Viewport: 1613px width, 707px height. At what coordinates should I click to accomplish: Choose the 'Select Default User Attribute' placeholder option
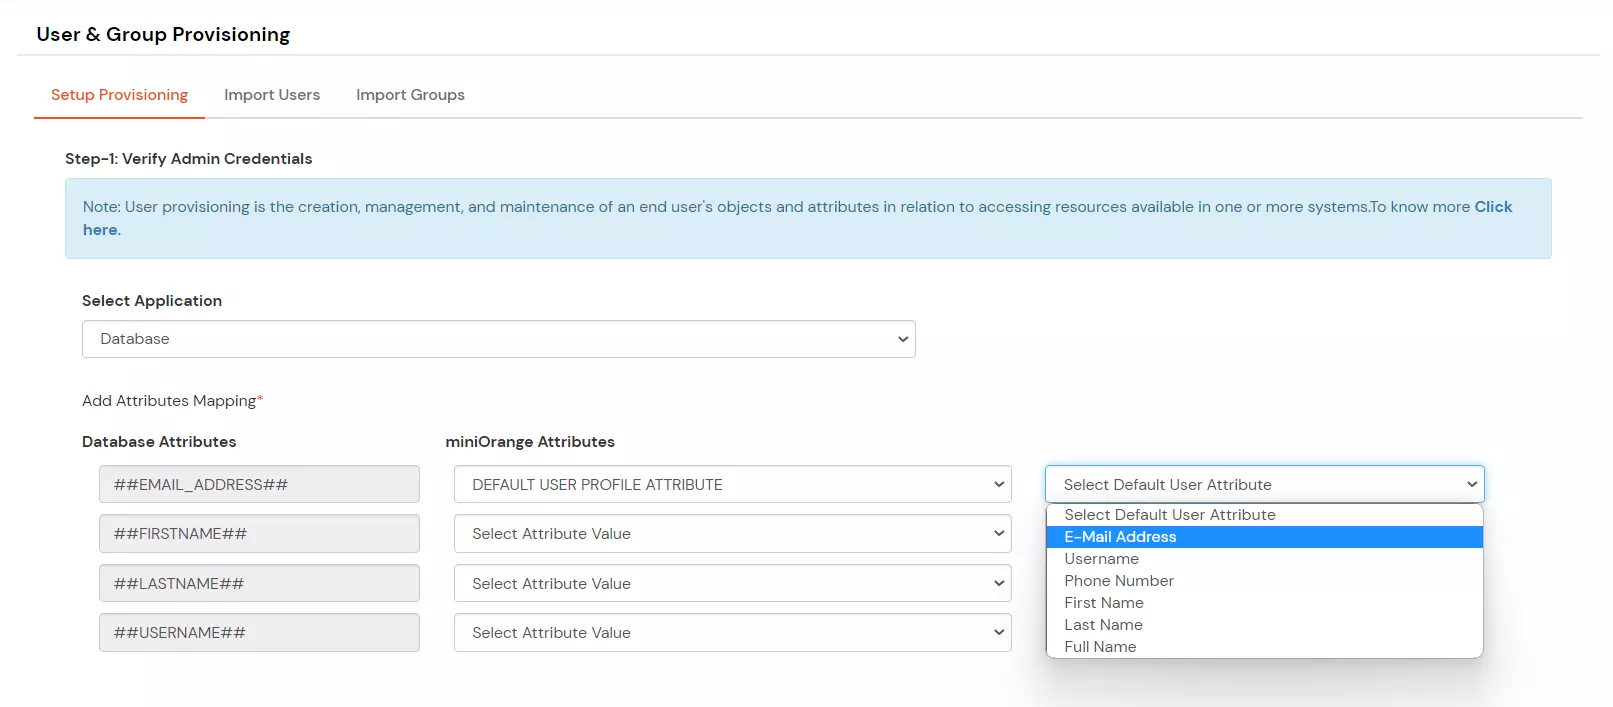tap(1264, 515)
